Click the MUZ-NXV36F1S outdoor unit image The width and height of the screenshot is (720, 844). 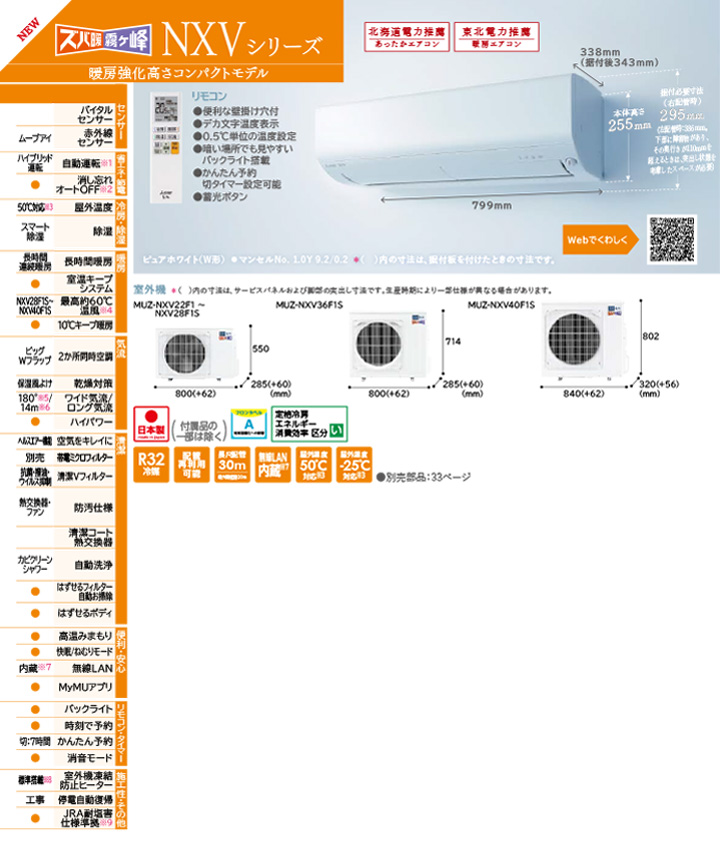pyautogui.click(x=389, y=344)
